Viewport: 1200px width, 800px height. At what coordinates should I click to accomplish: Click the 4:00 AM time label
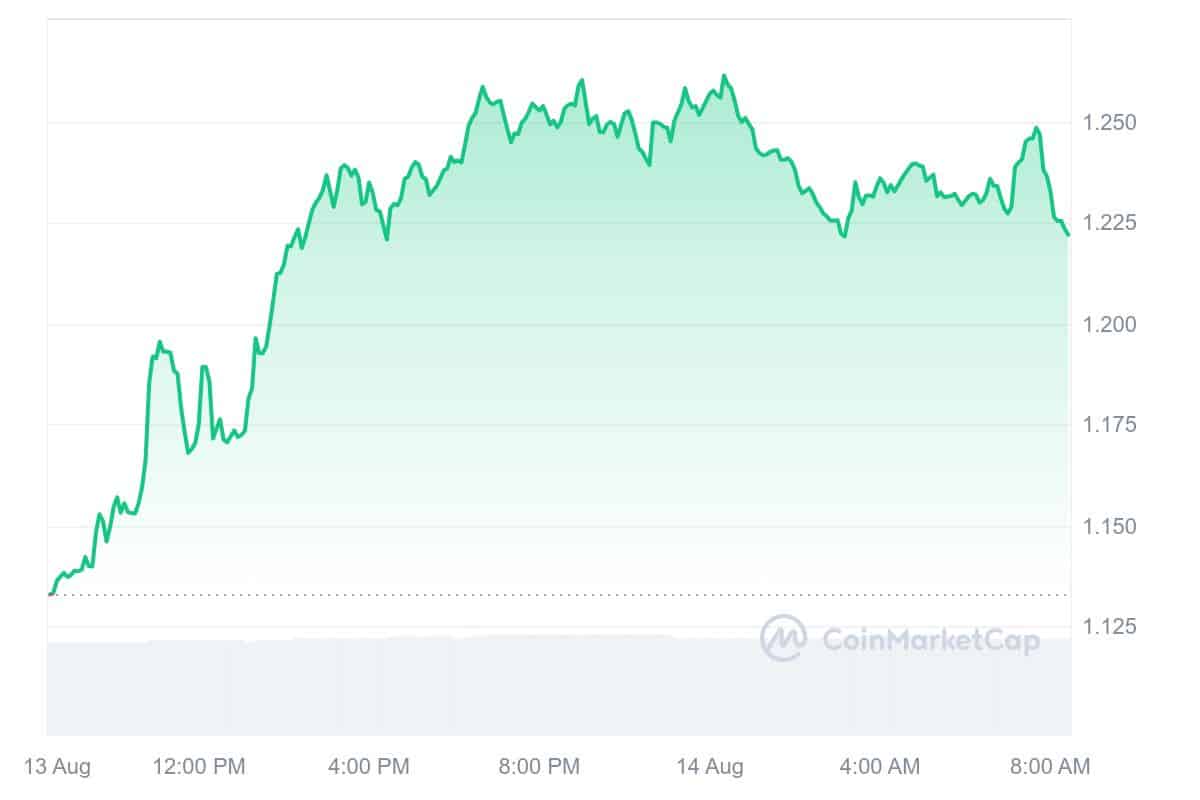click(x=879, y=767)
